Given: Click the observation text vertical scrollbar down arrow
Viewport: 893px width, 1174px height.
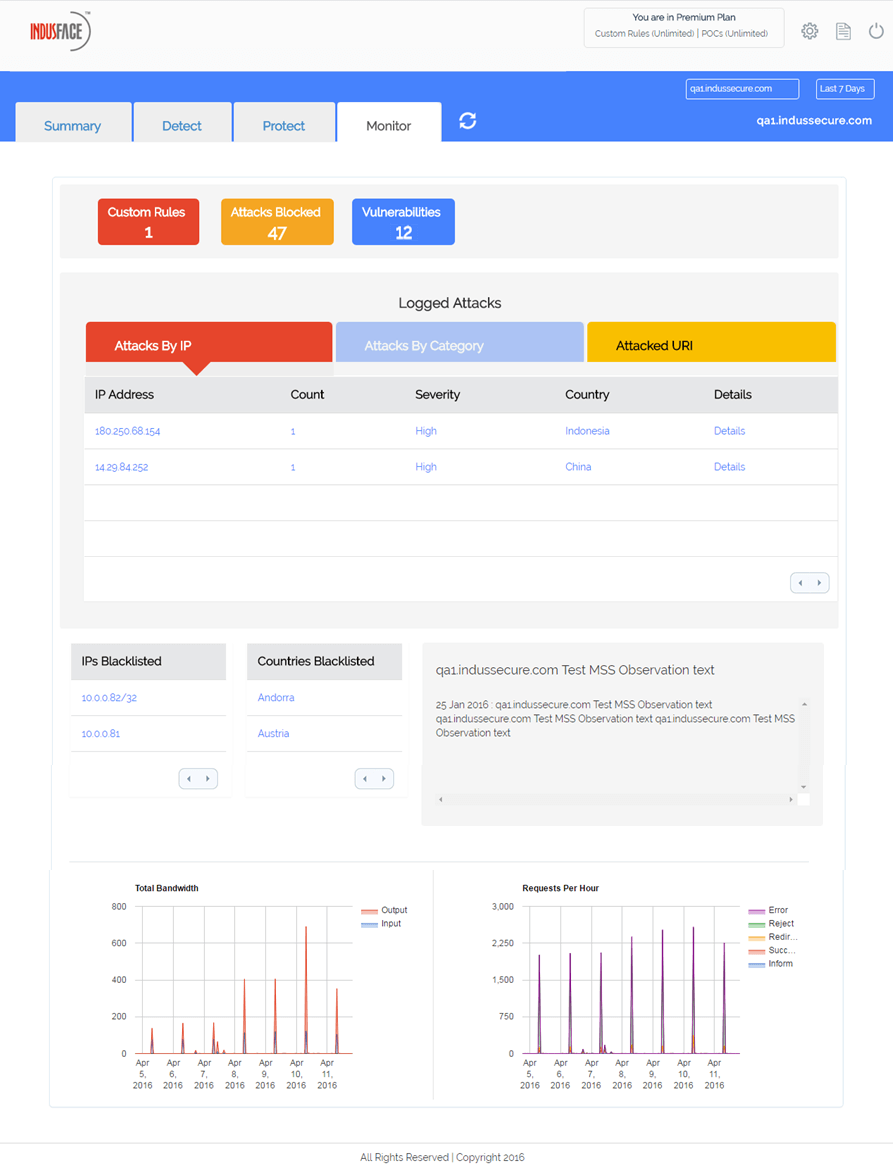Looking at the screenshot, I should [804, 787].
